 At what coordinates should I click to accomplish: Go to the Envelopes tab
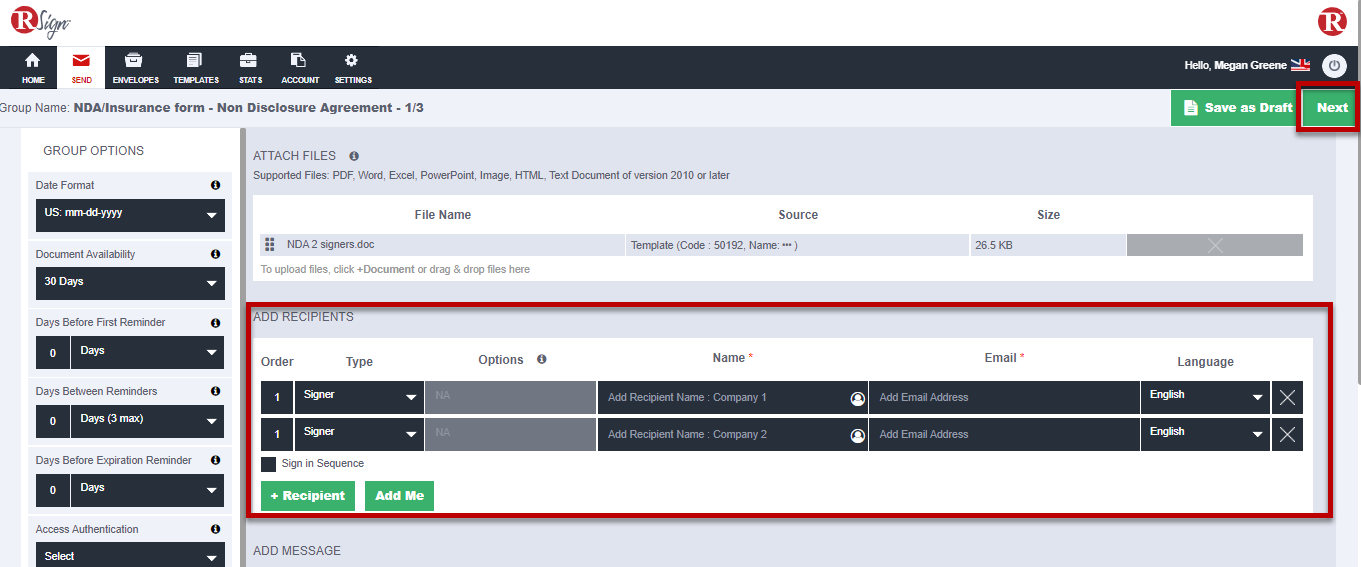(135, 68)
